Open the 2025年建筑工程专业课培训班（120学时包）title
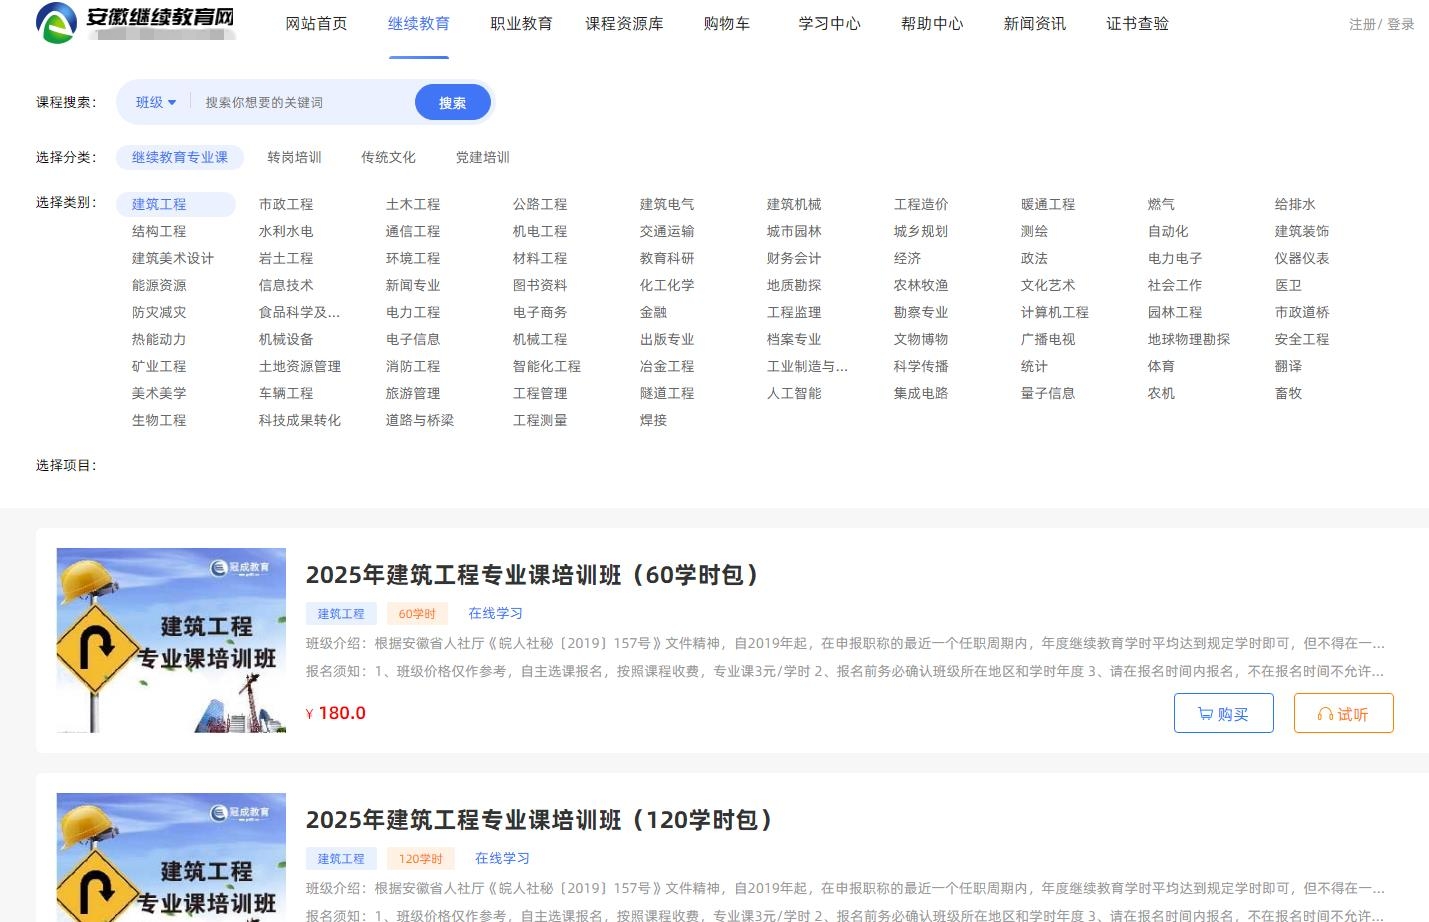The width and height of the screenshot is (1429, 922). coord(540,820)
